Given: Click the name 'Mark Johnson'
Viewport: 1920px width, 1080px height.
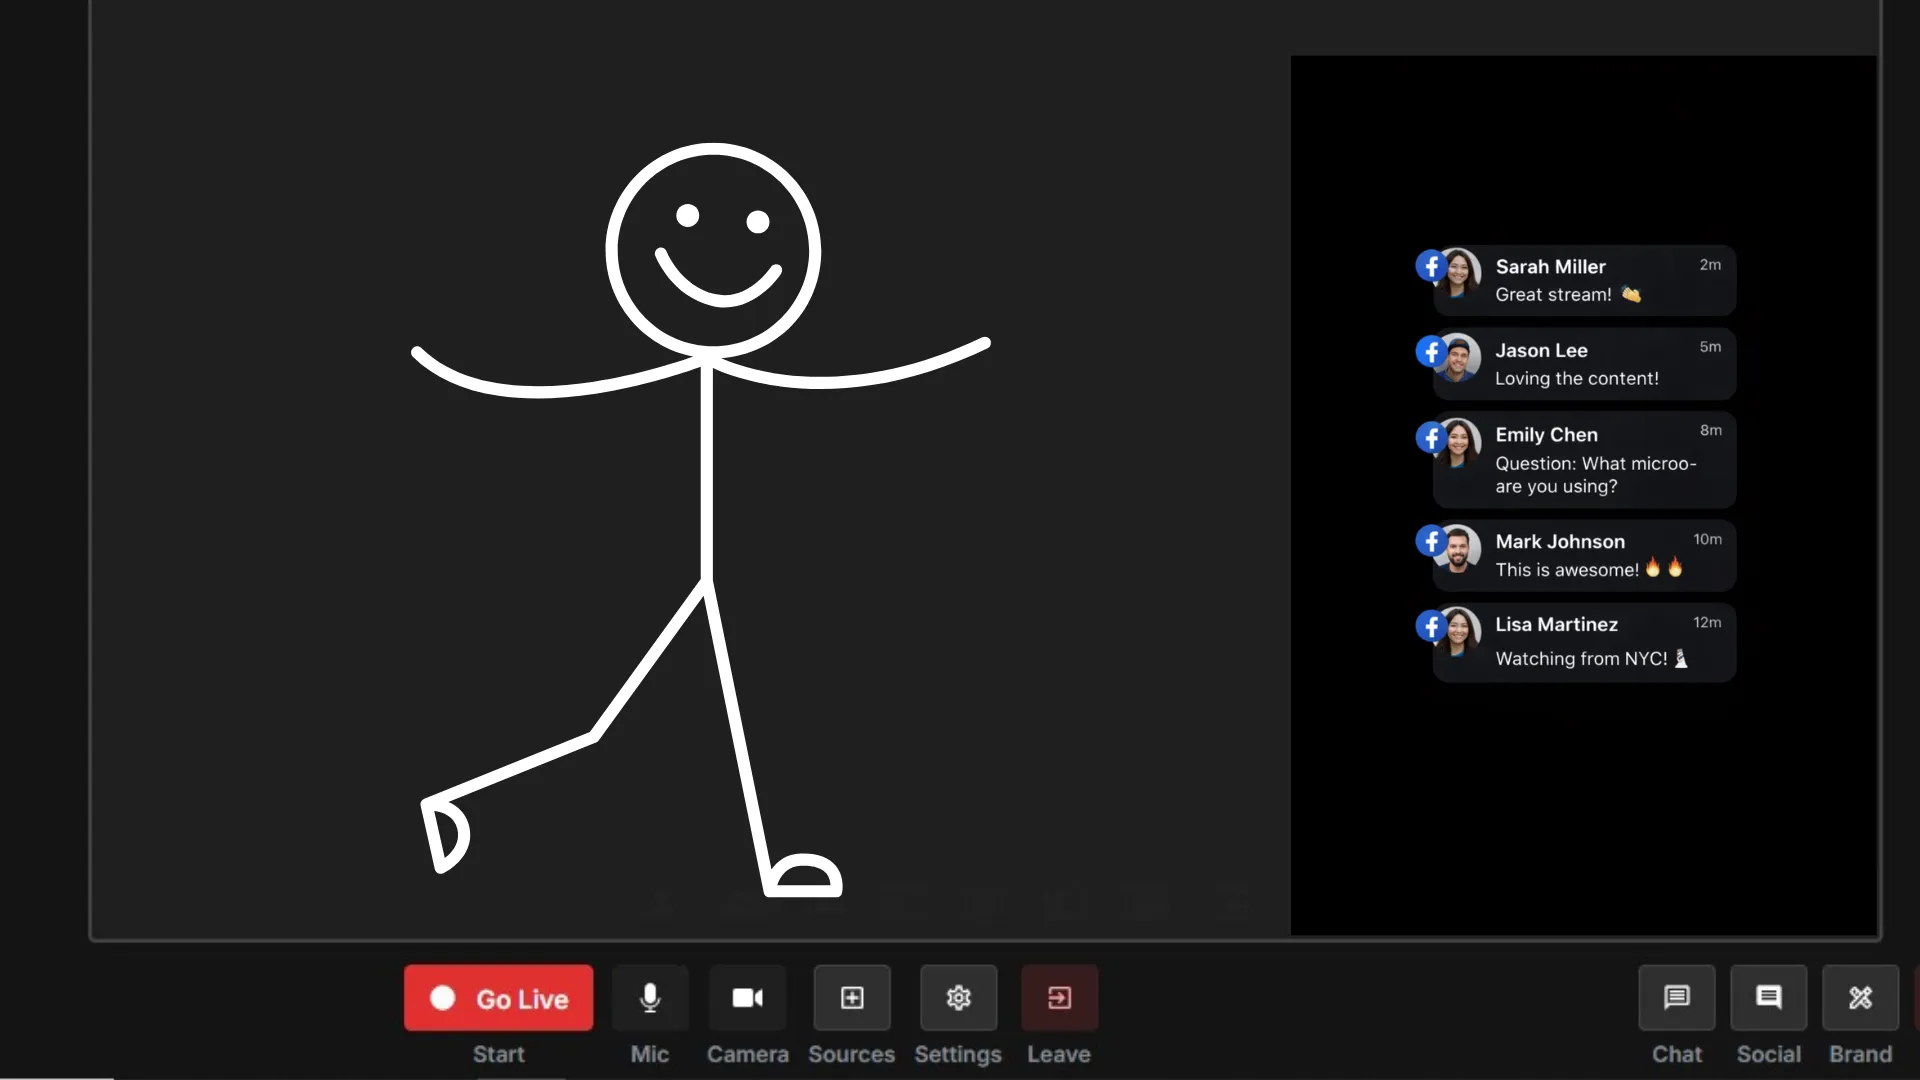Looking at the screenshot, I should [1560, 542].
